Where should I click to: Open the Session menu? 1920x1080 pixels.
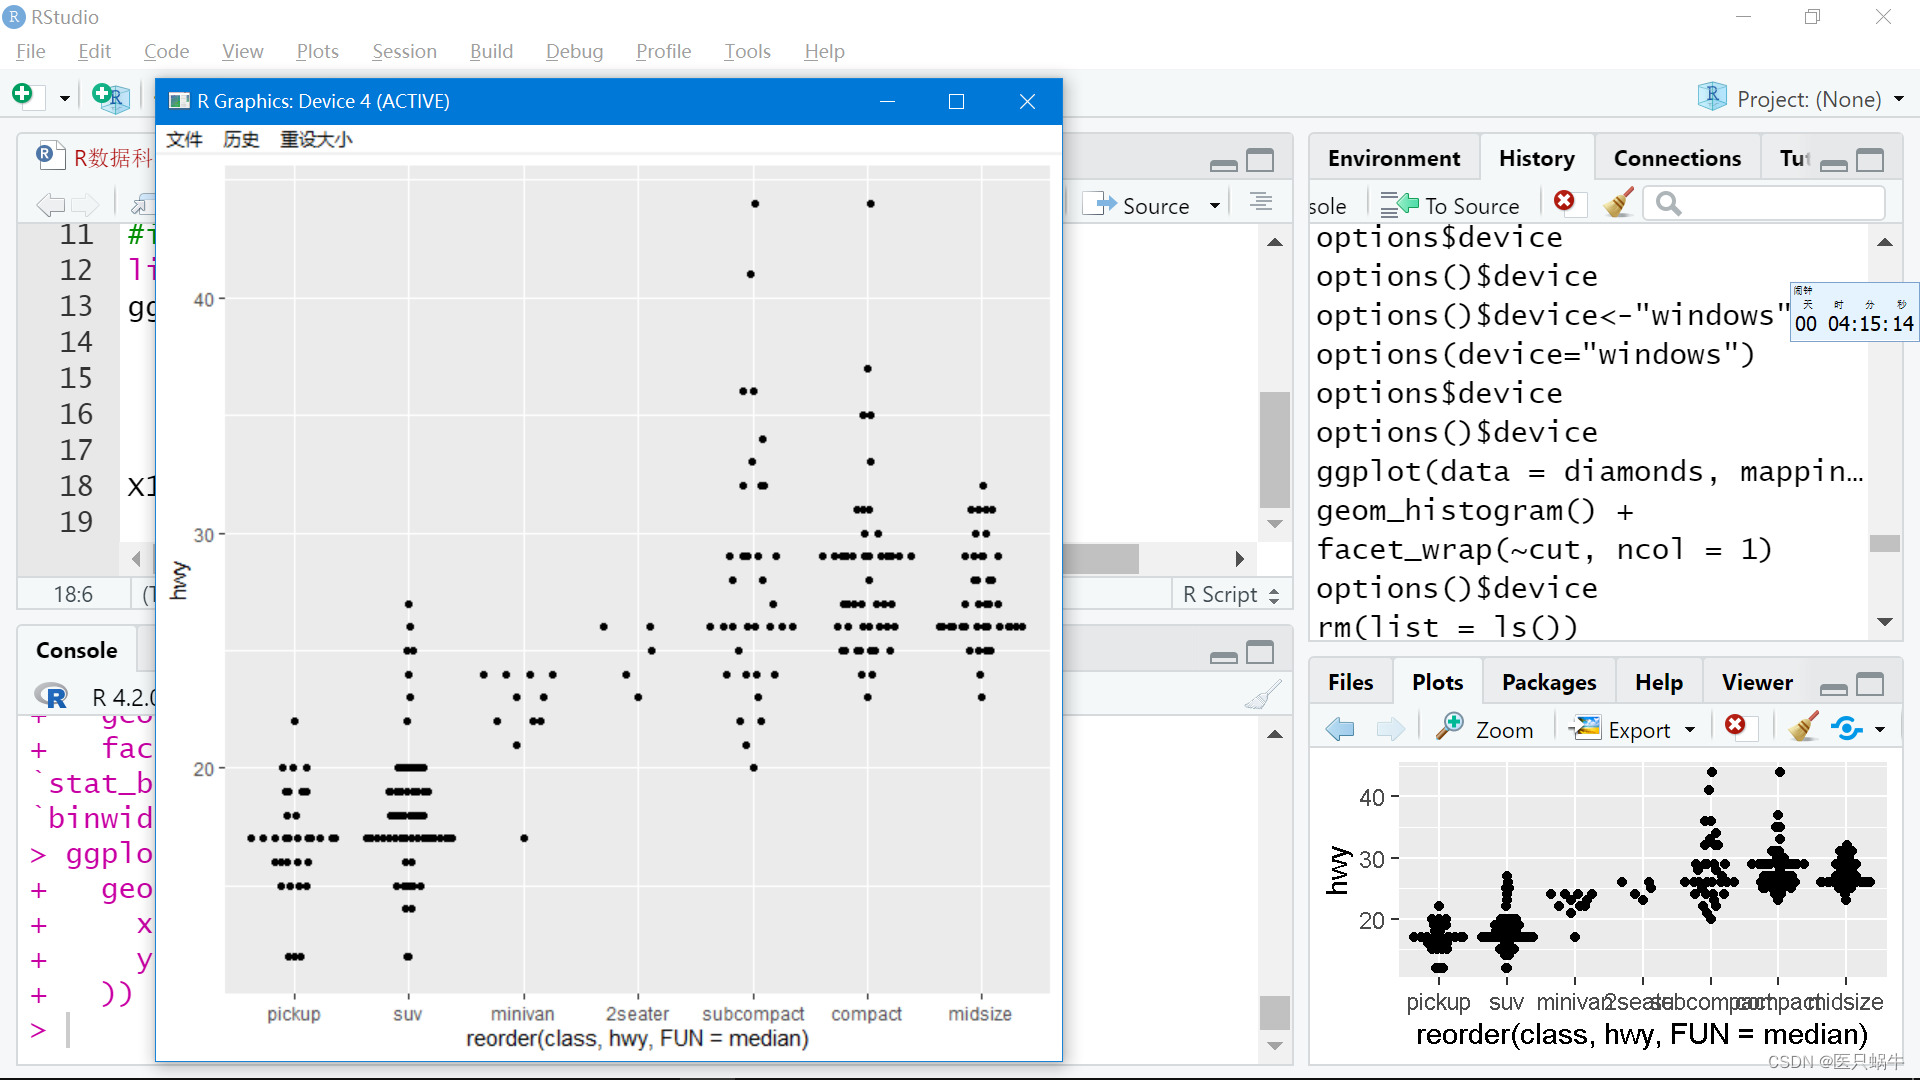[404, 51]
